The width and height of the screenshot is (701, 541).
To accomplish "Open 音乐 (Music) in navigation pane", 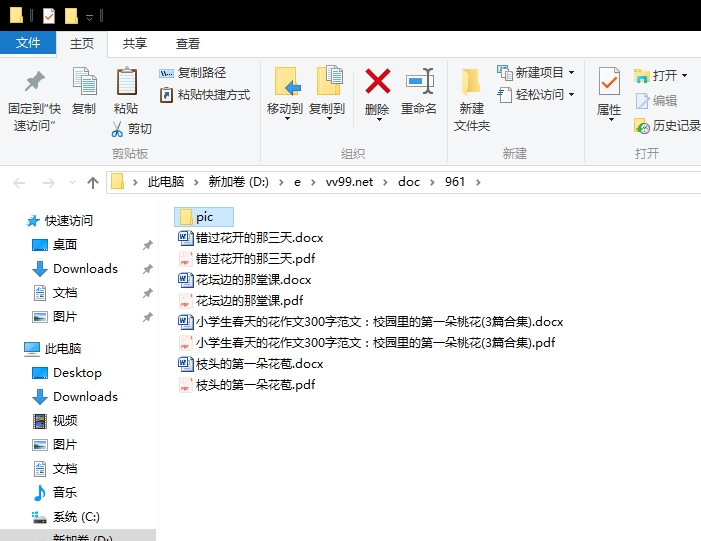I will pos(55,493).
